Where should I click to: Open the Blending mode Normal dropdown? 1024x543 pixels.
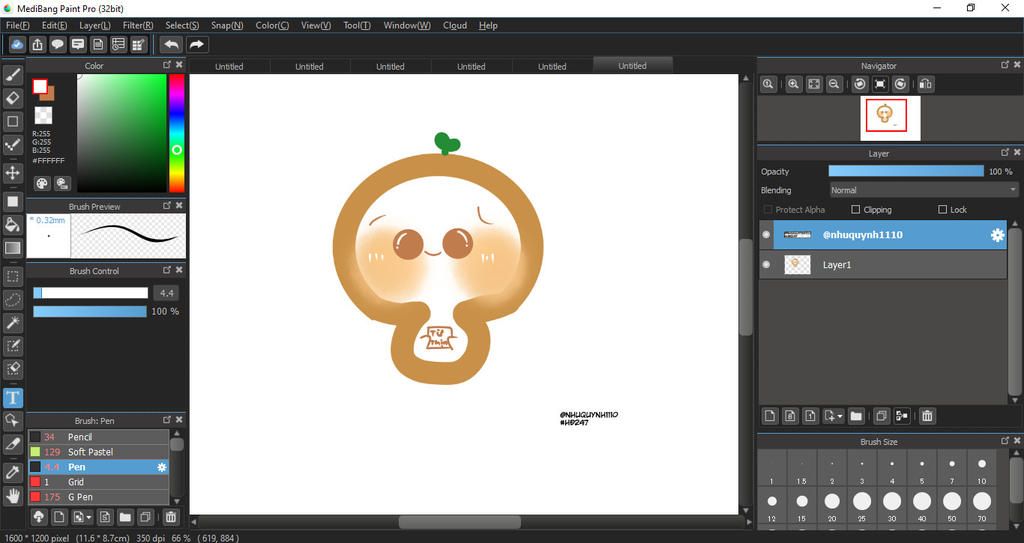click(923, 190)
